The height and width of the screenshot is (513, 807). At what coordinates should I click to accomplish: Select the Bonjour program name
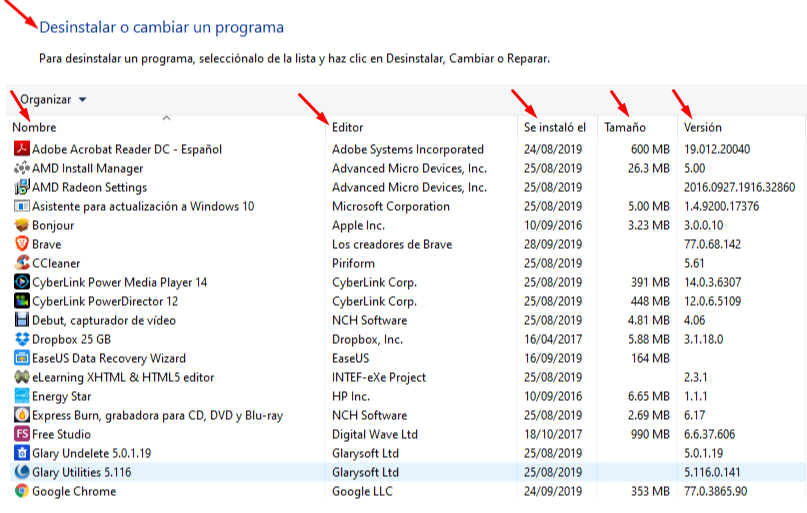point(53,225)
